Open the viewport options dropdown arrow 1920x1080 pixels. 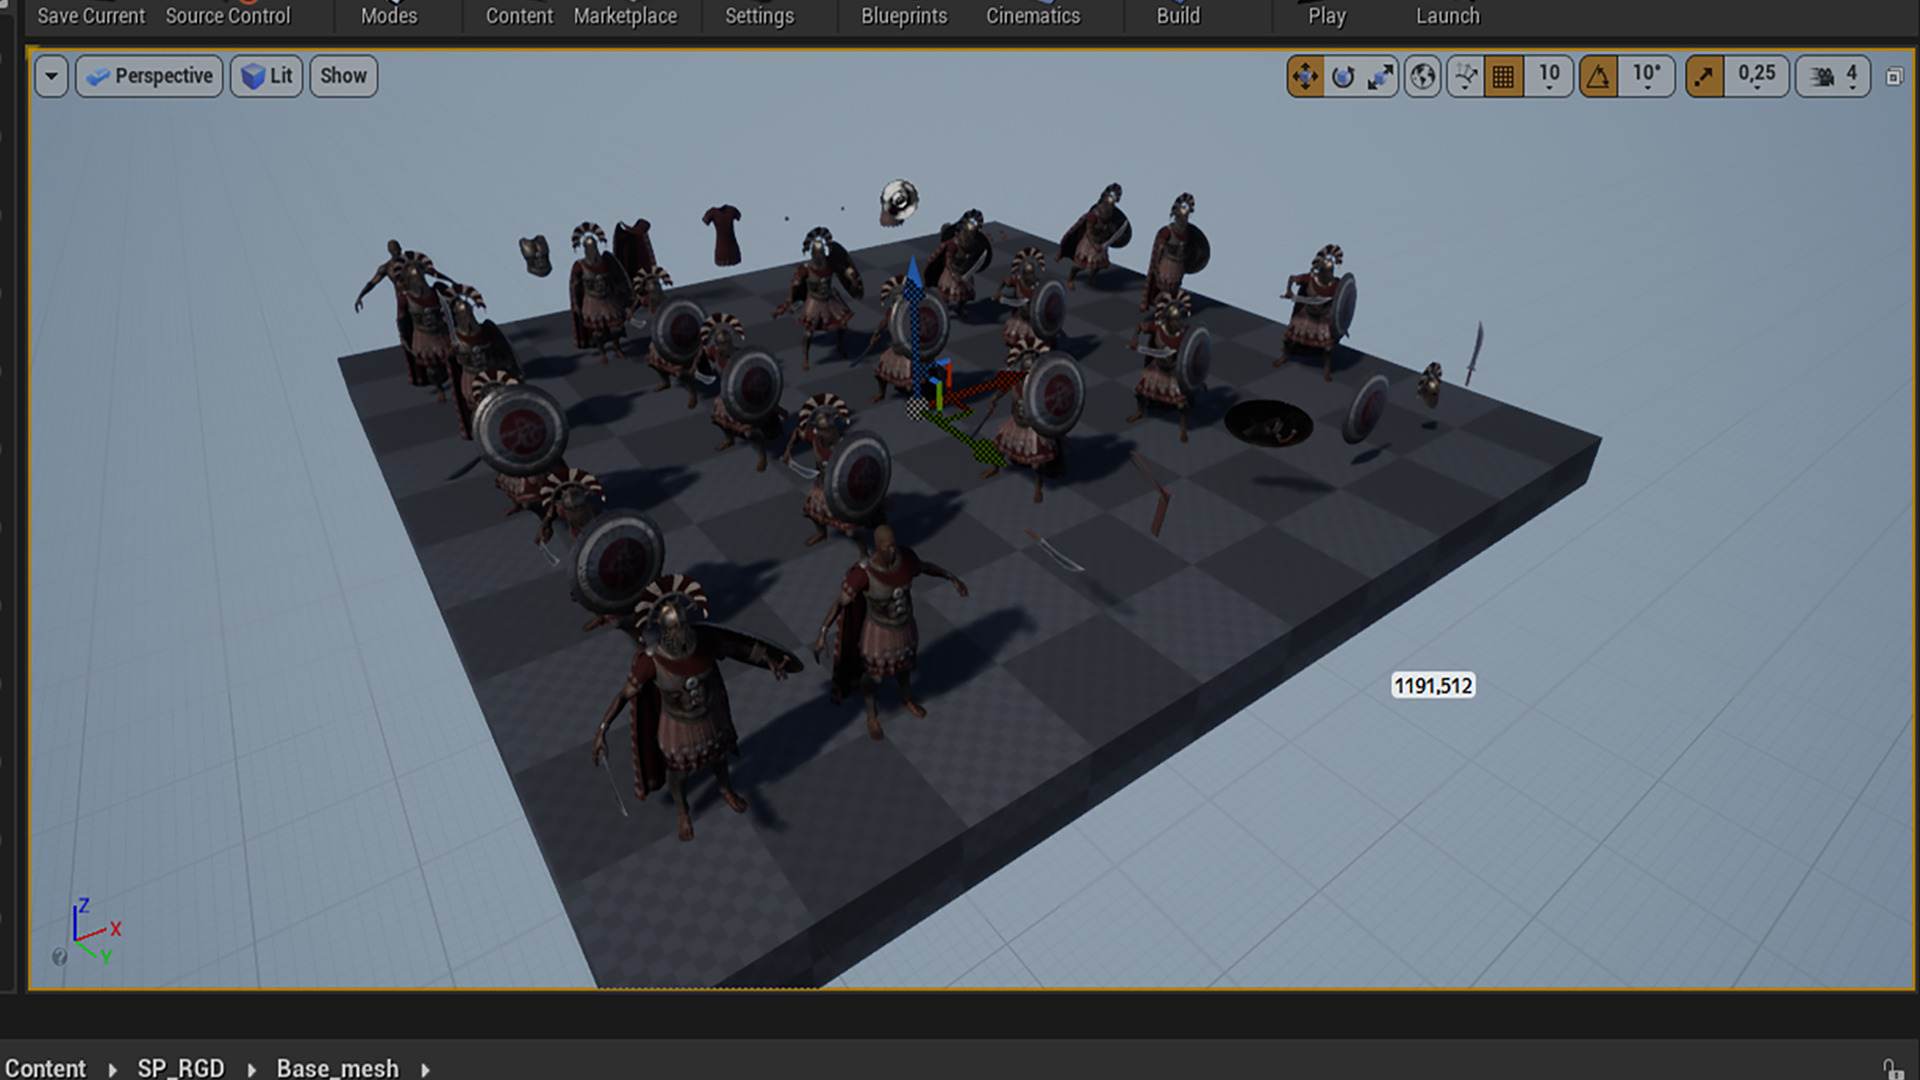pos(51,76)
